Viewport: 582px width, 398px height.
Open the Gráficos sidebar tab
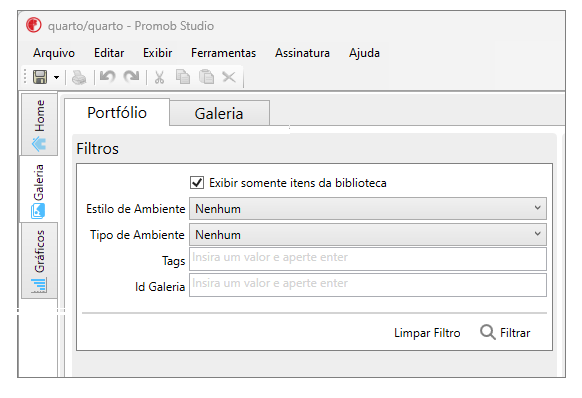tap(39, 261)
